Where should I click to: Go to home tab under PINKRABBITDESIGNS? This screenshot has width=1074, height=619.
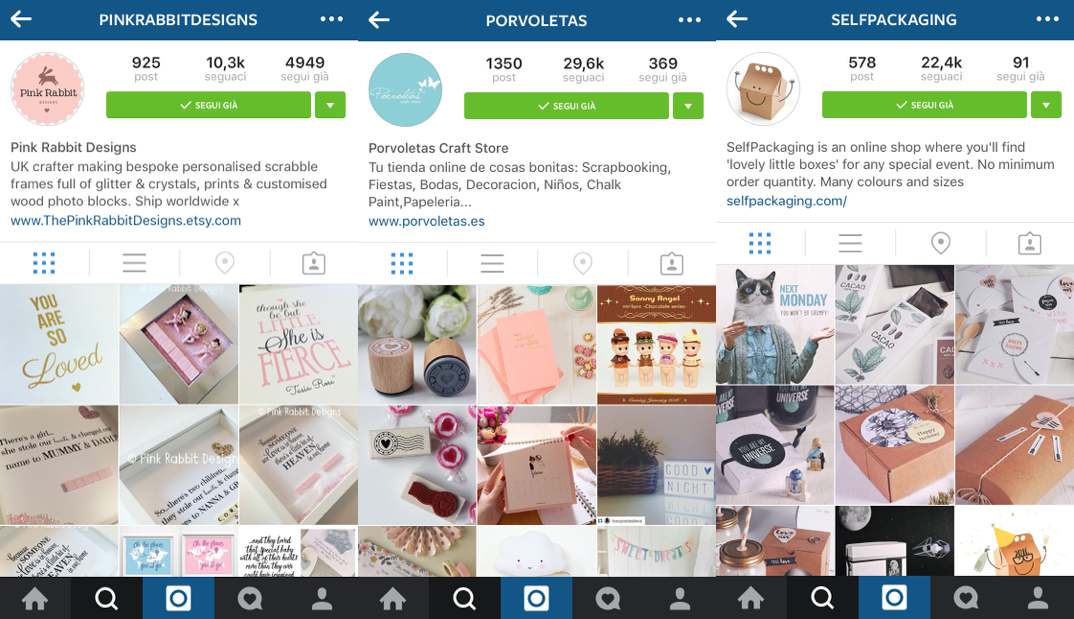click(x=35, y=598)
